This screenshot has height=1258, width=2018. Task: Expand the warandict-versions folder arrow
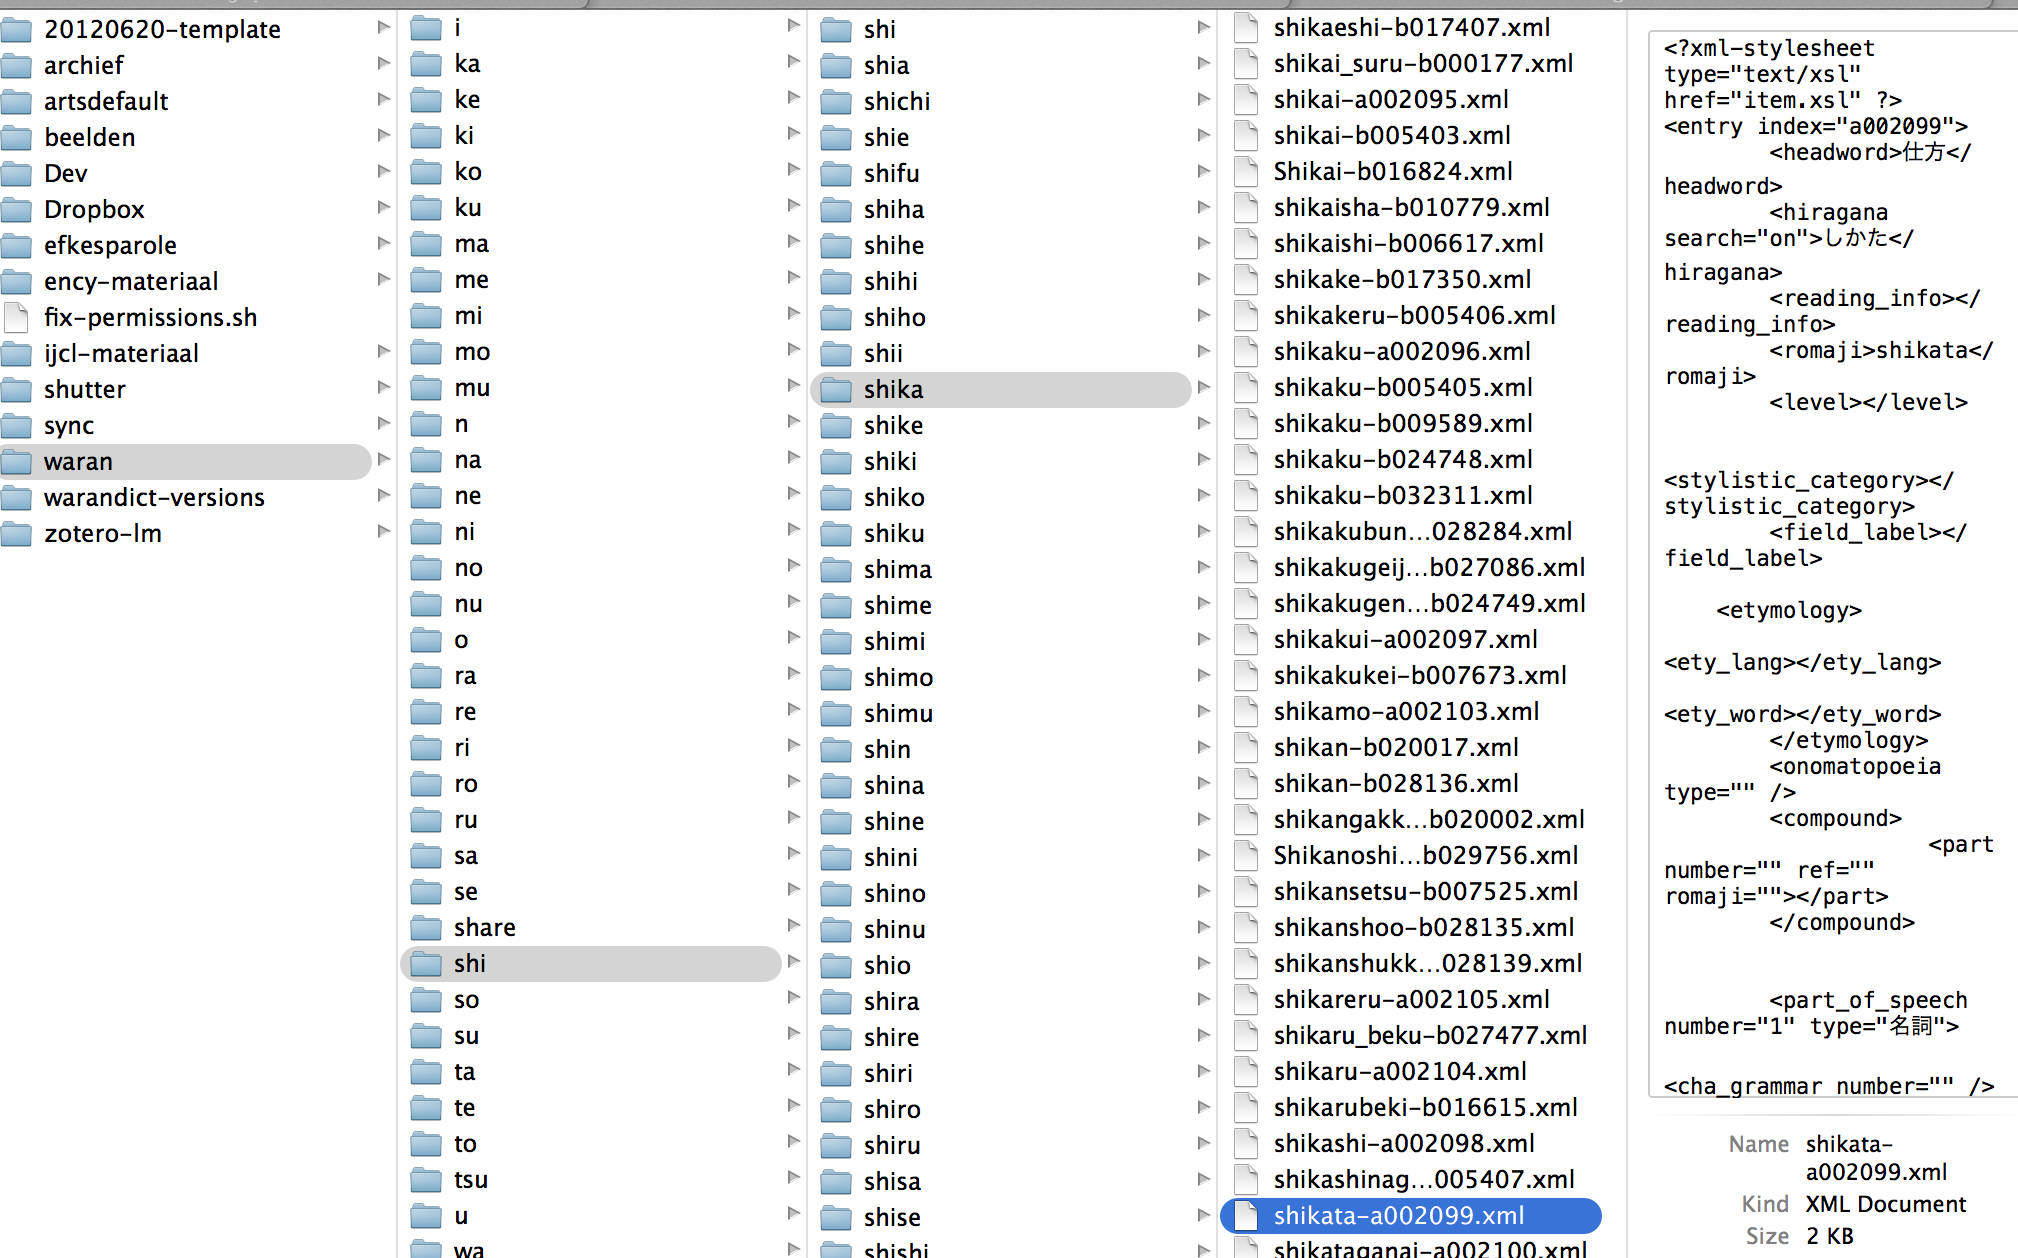click(x=383, y=496)
